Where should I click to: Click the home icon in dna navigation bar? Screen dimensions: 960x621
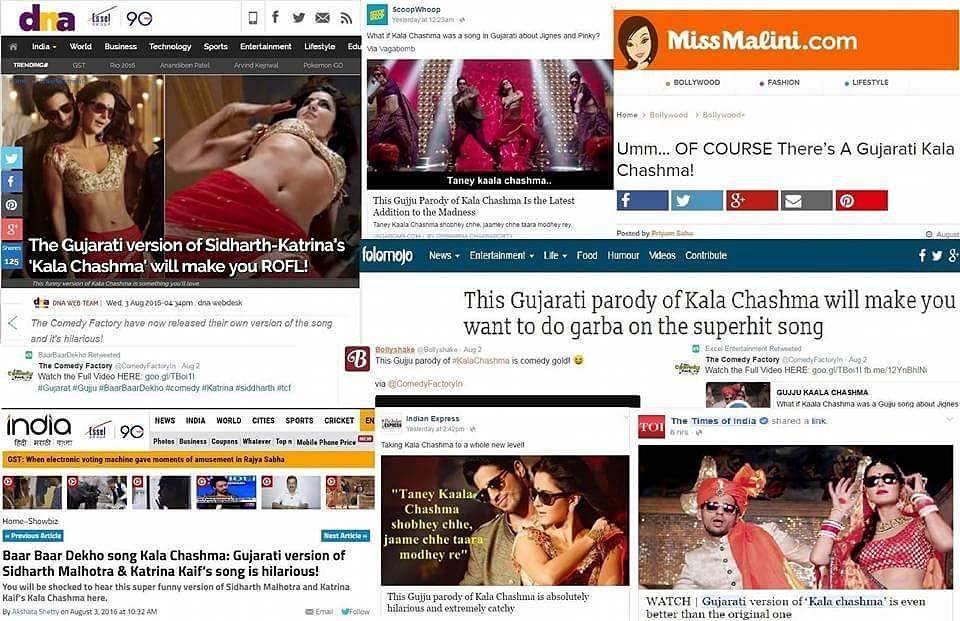(x=13, y=47)
